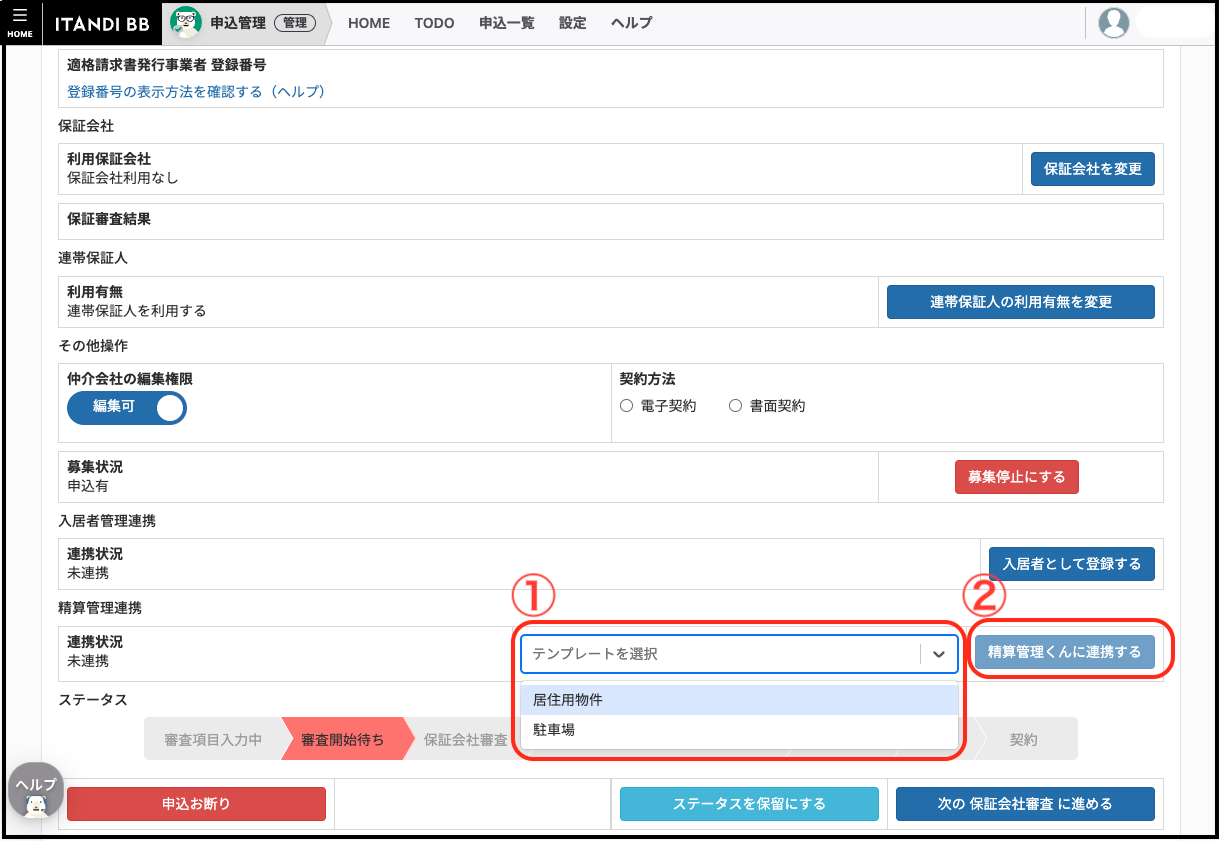
Task: Expand the テンプレートを選択 dropdown
Action: (x=720, y=654)
